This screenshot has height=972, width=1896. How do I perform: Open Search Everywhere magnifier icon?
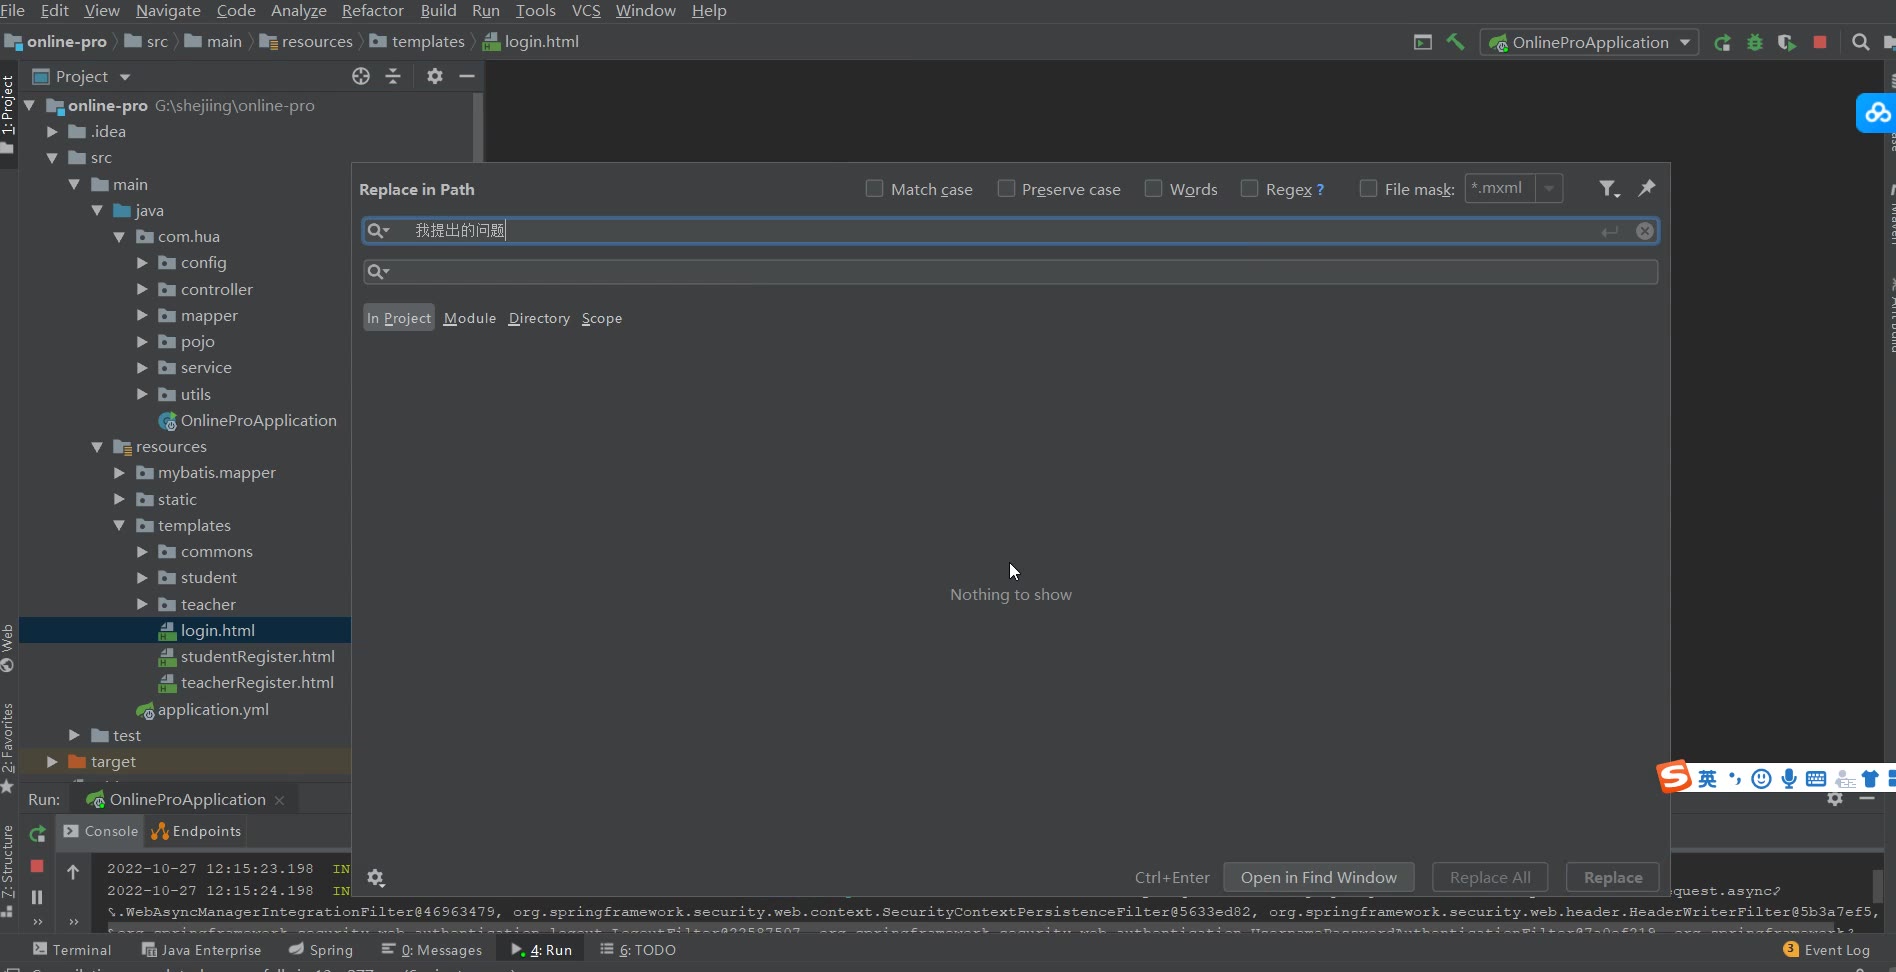[x=1860, y=42]
